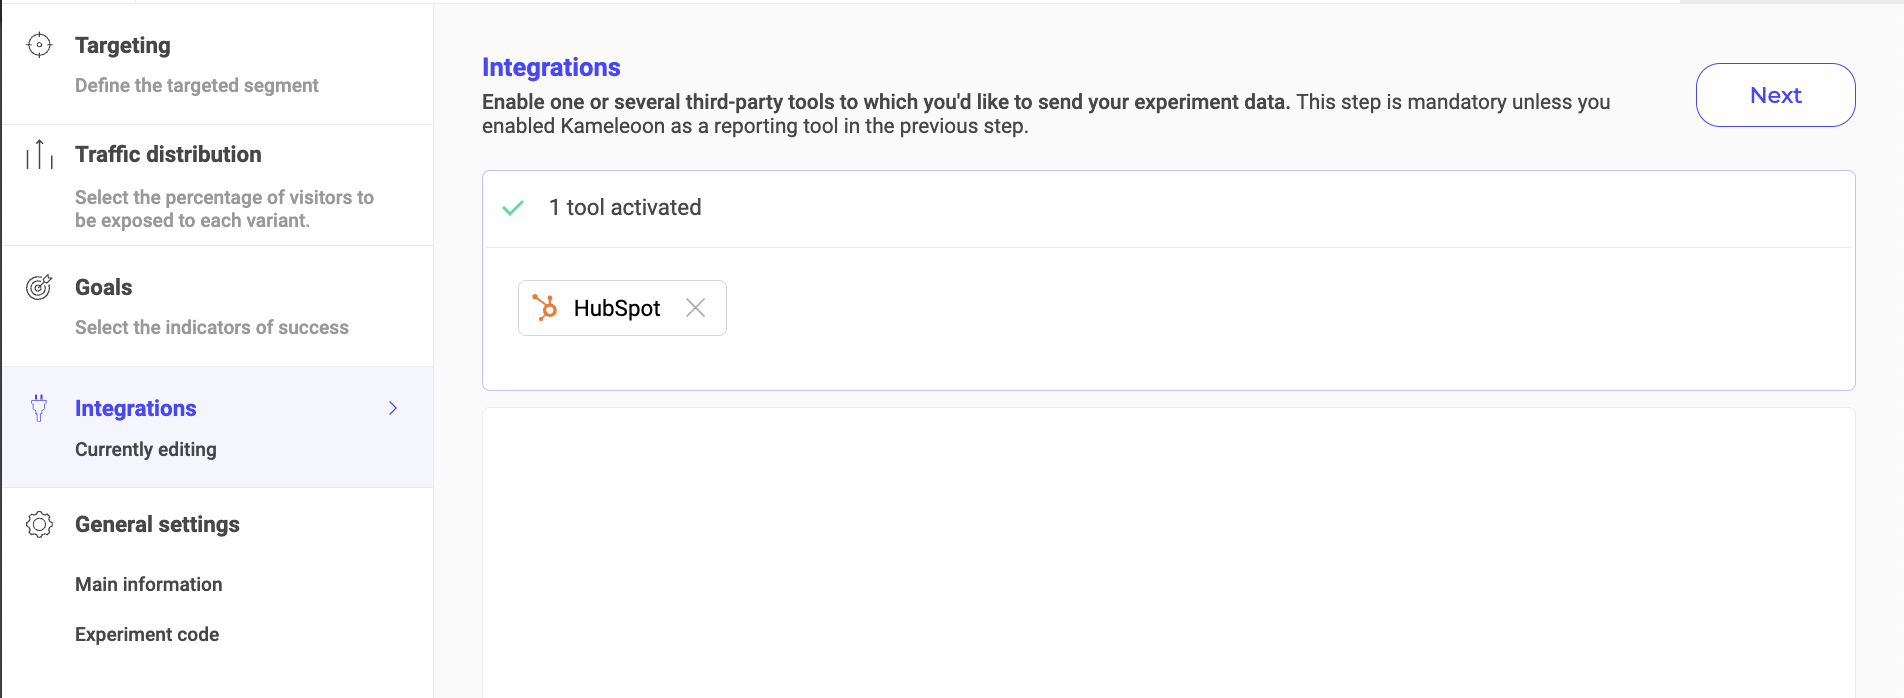Click the HubSpot logo icon
The image size is (1904, 698).
pos(545,308)
